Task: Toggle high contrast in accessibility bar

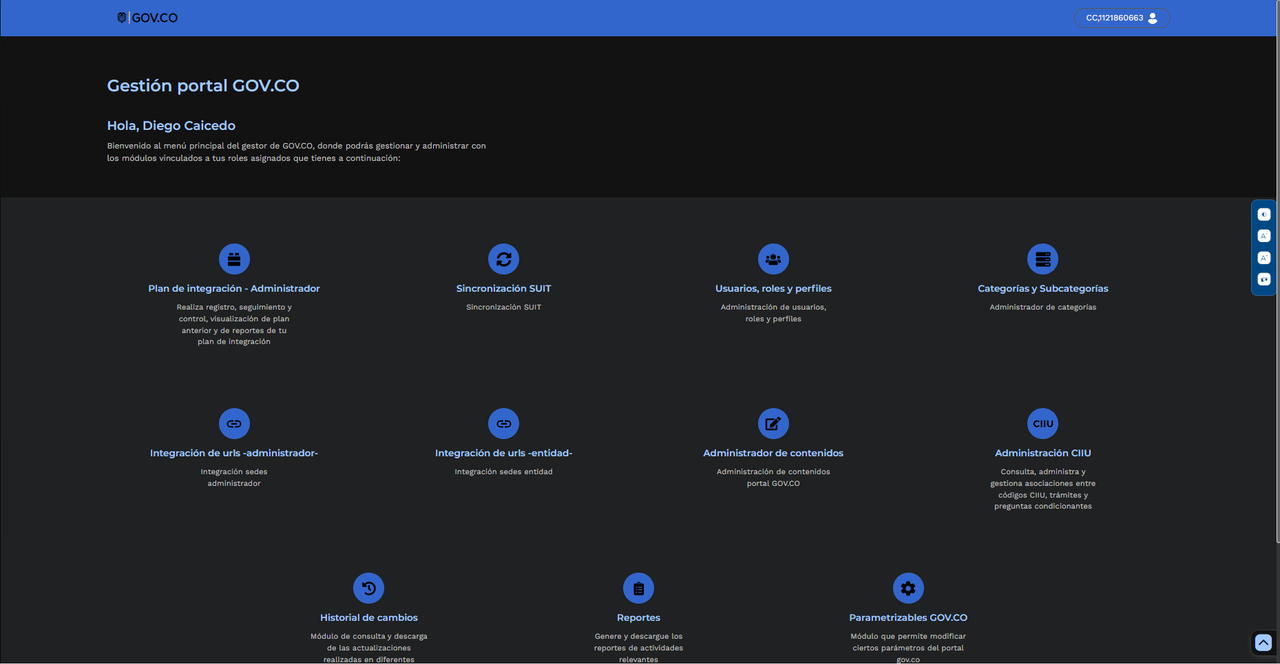Action: tap(1264, 214)
